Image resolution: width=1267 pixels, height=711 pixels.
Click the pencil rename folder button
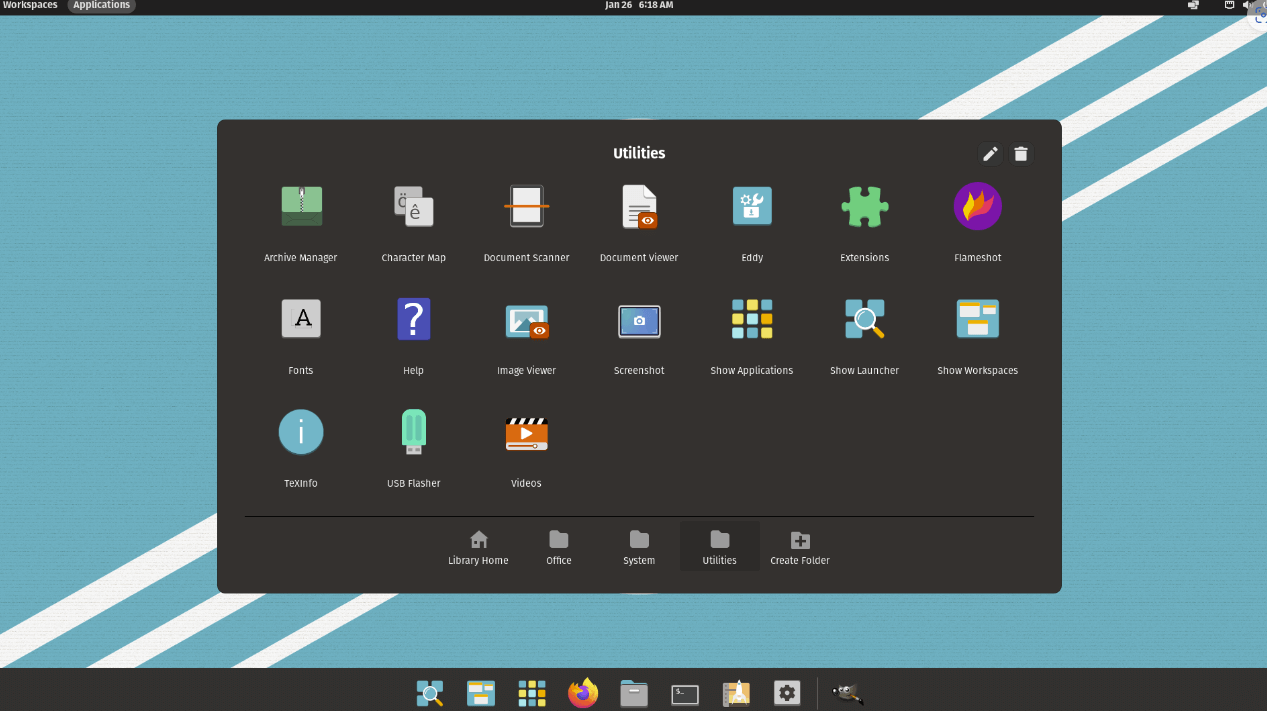tap(990, 154)
